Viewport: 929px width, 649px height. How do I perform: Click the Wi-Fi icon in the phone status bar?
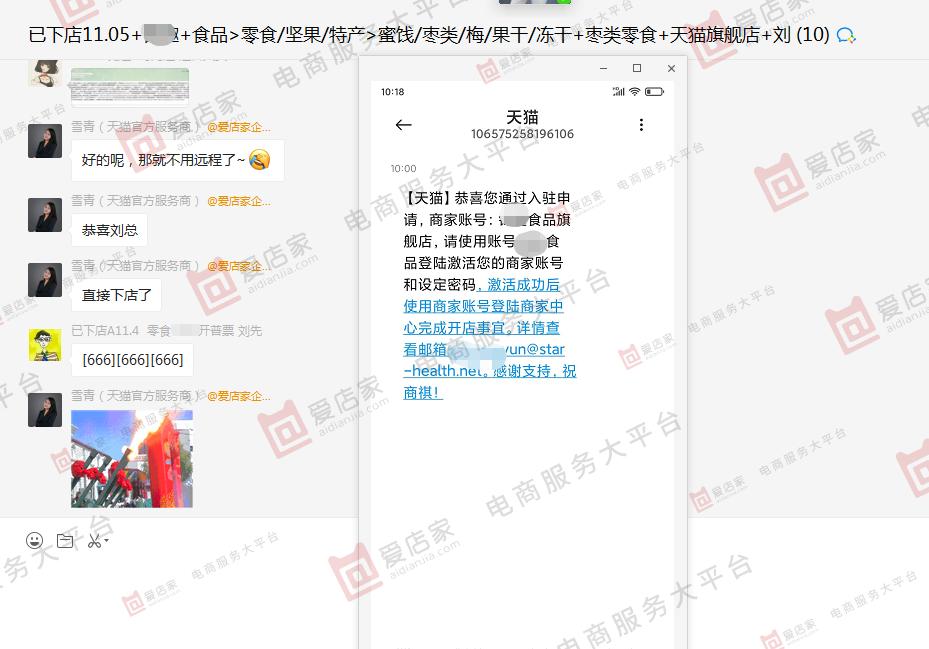[635, 91]
